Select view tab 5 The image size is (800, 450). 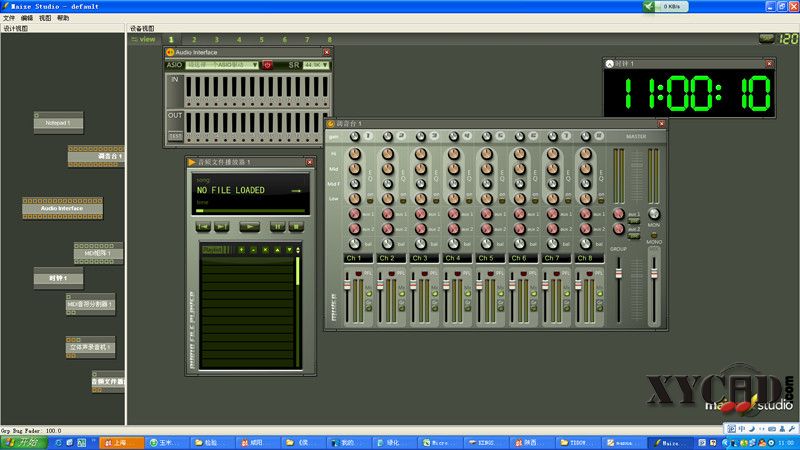pyautogui.click(x=262, y=40)
